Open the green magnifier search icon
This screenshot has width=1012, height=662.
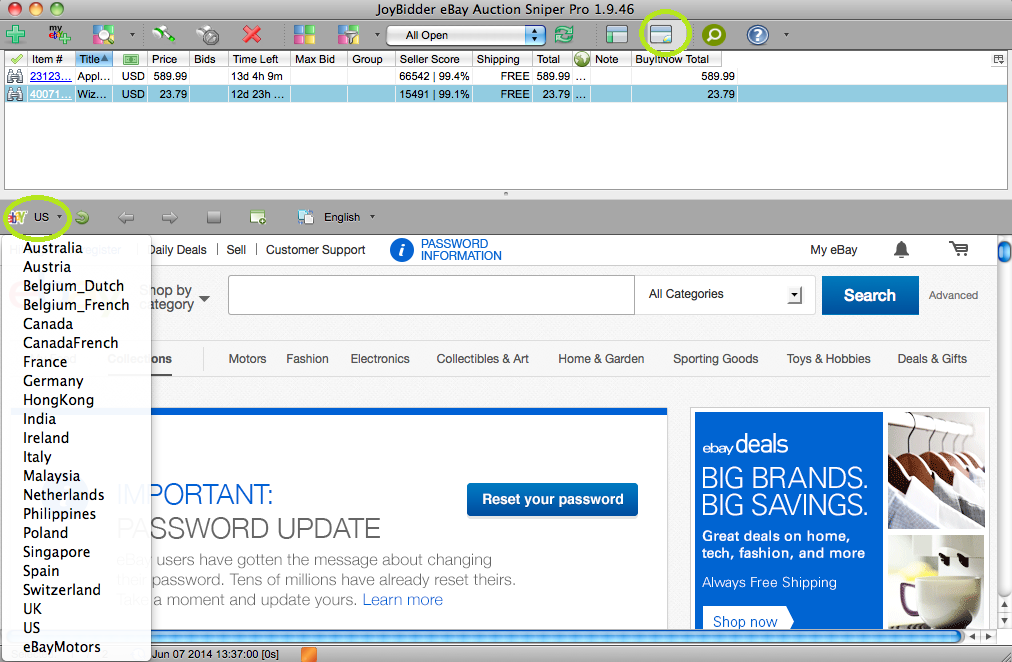[714, 34]
